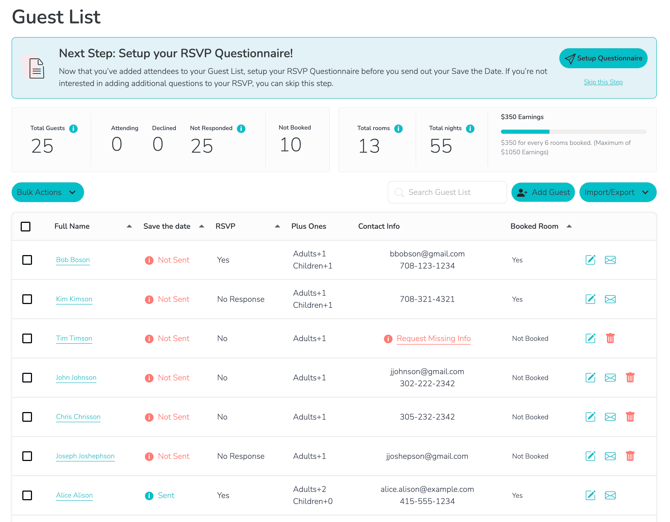Check the select-all checkbox in the table header
Viewport: 670px width, 522px height.
[x=26, y=227]
